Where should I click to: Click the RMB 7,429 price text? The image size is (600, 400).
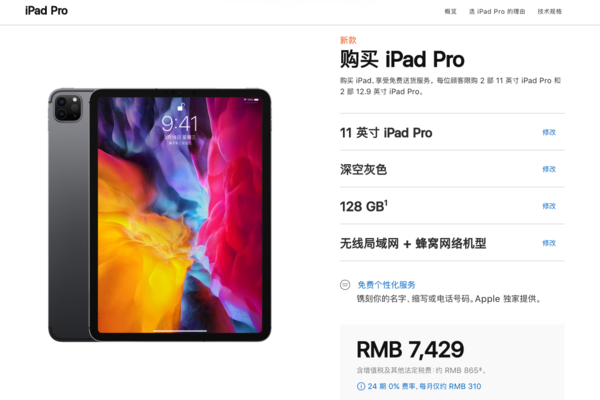tap(410, 349)
